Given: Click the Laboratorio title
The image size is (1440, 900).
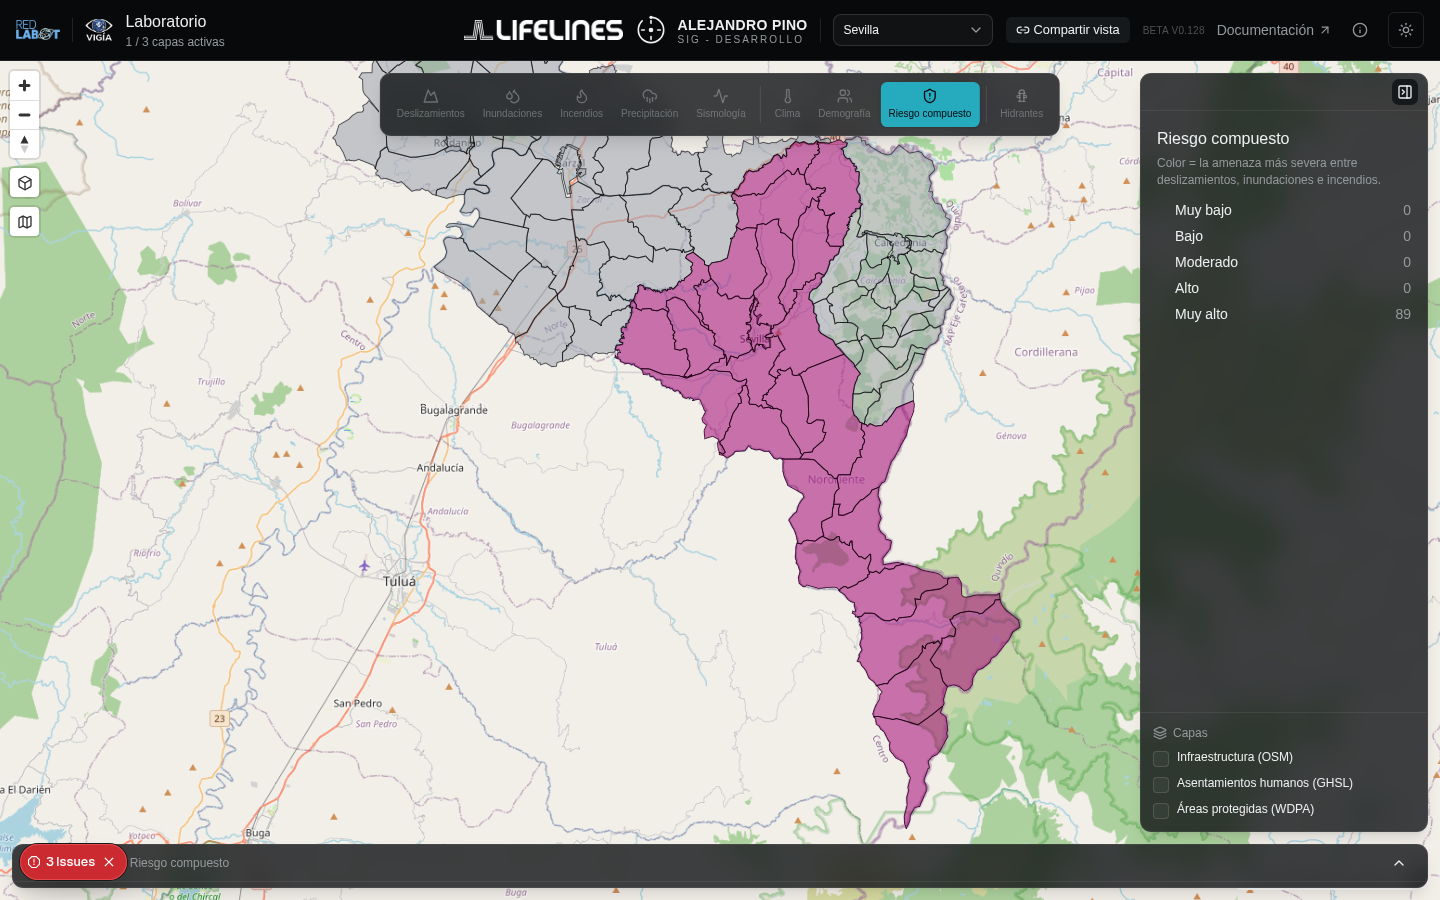Looking at the screenshot, I should click(166, 21).
